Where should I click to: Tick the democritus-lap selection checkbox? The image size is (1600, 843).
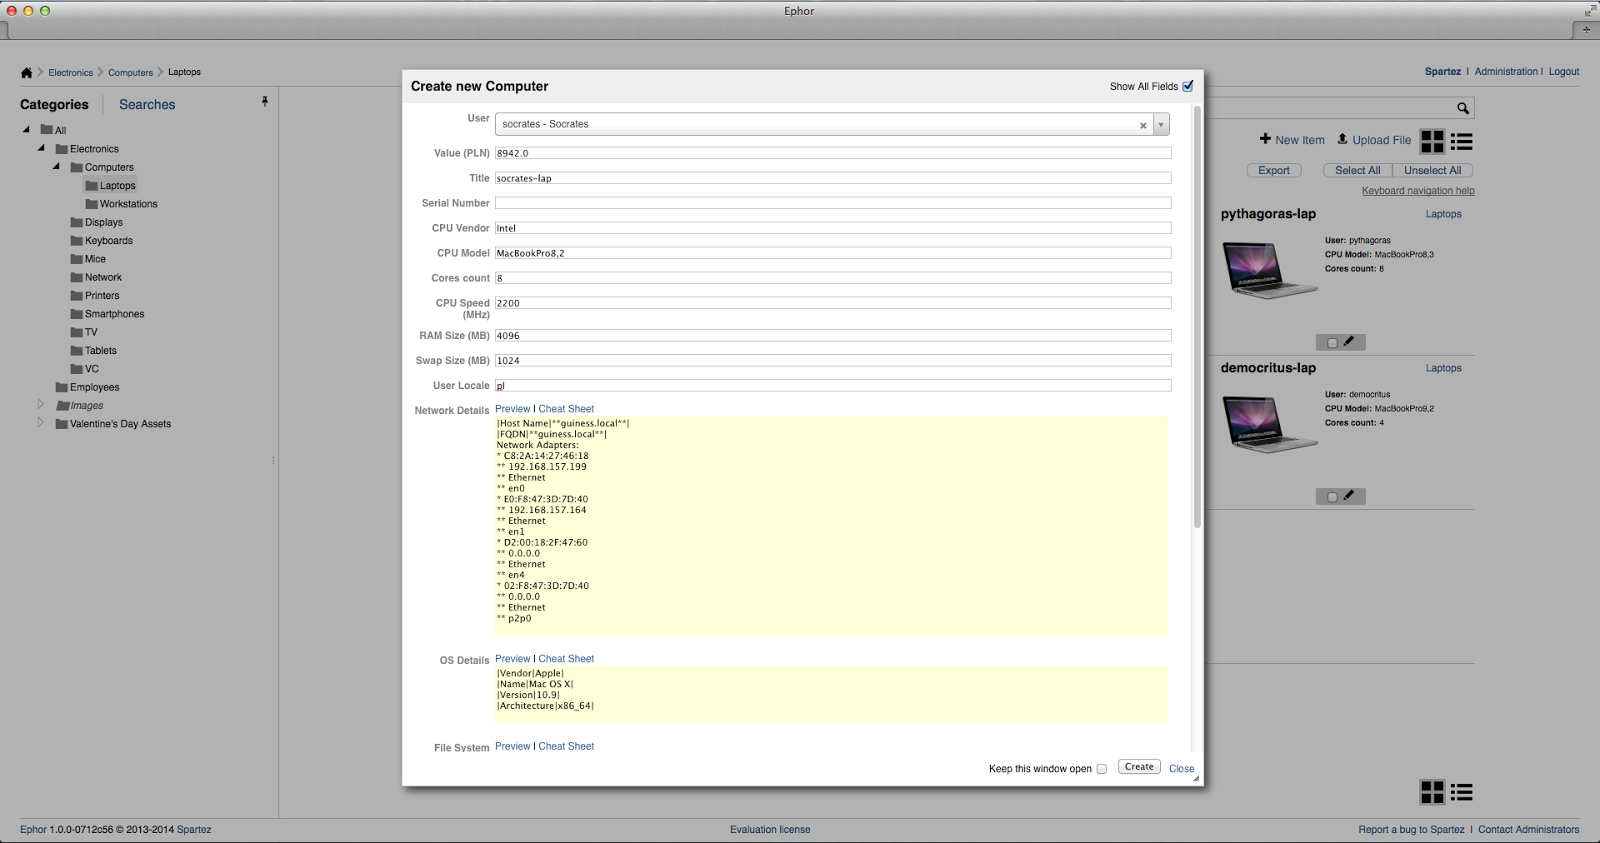[x=1332, y=497]
